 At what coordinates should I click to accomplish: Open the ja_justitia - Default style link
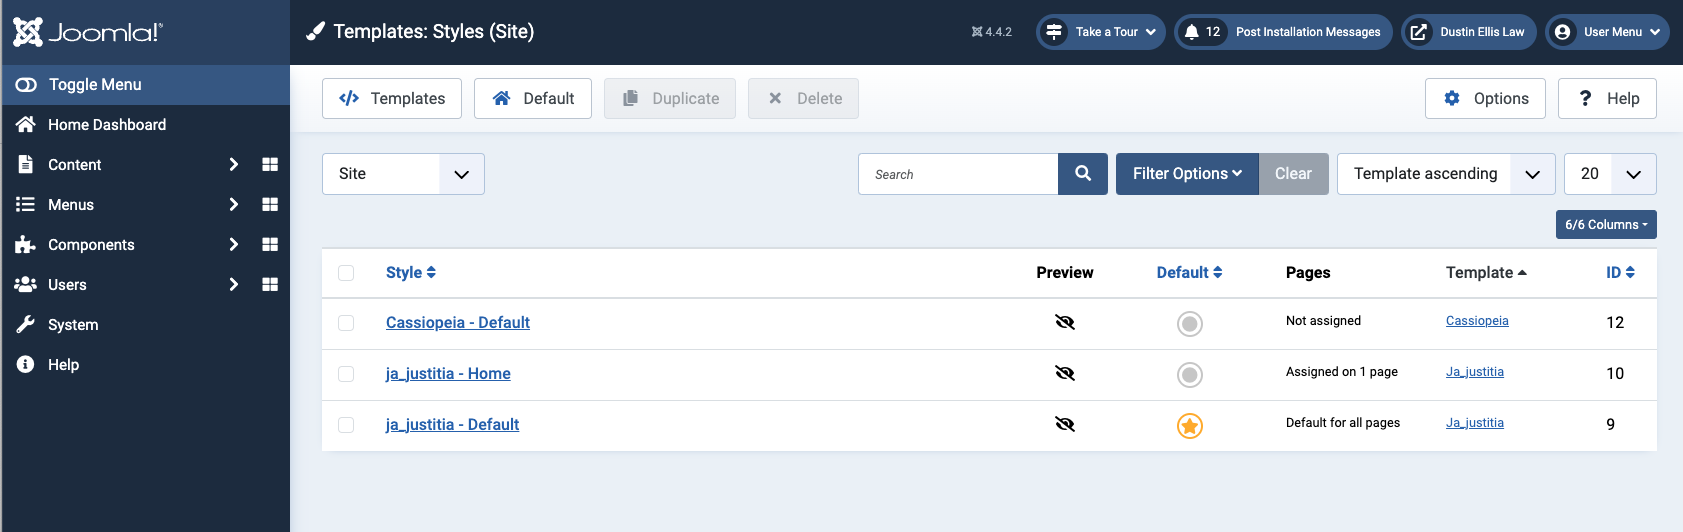(x=452, y=425)
